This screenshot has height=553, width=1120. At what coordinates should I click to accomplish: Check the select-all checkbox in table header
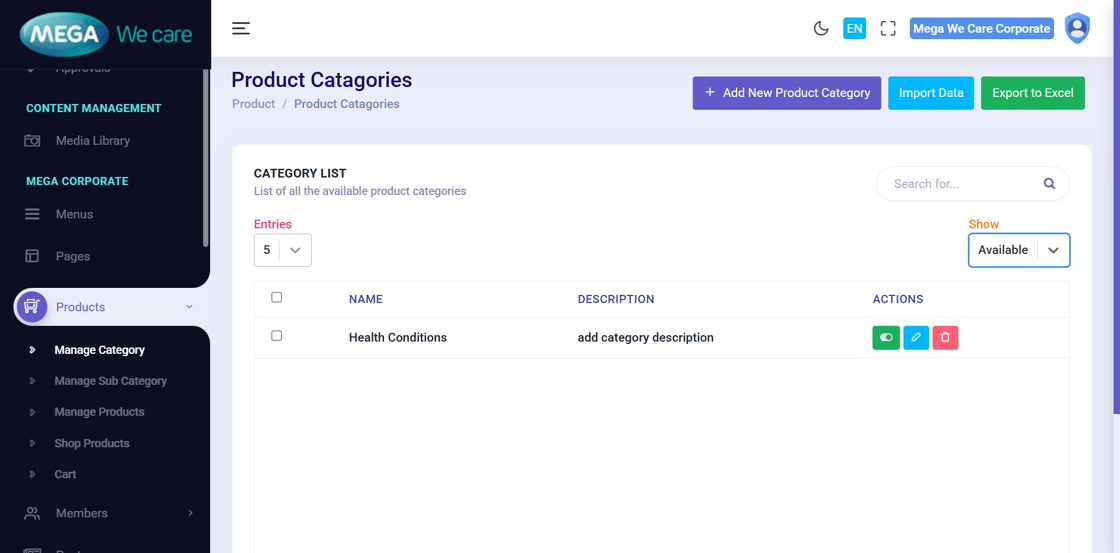[277, 297]
